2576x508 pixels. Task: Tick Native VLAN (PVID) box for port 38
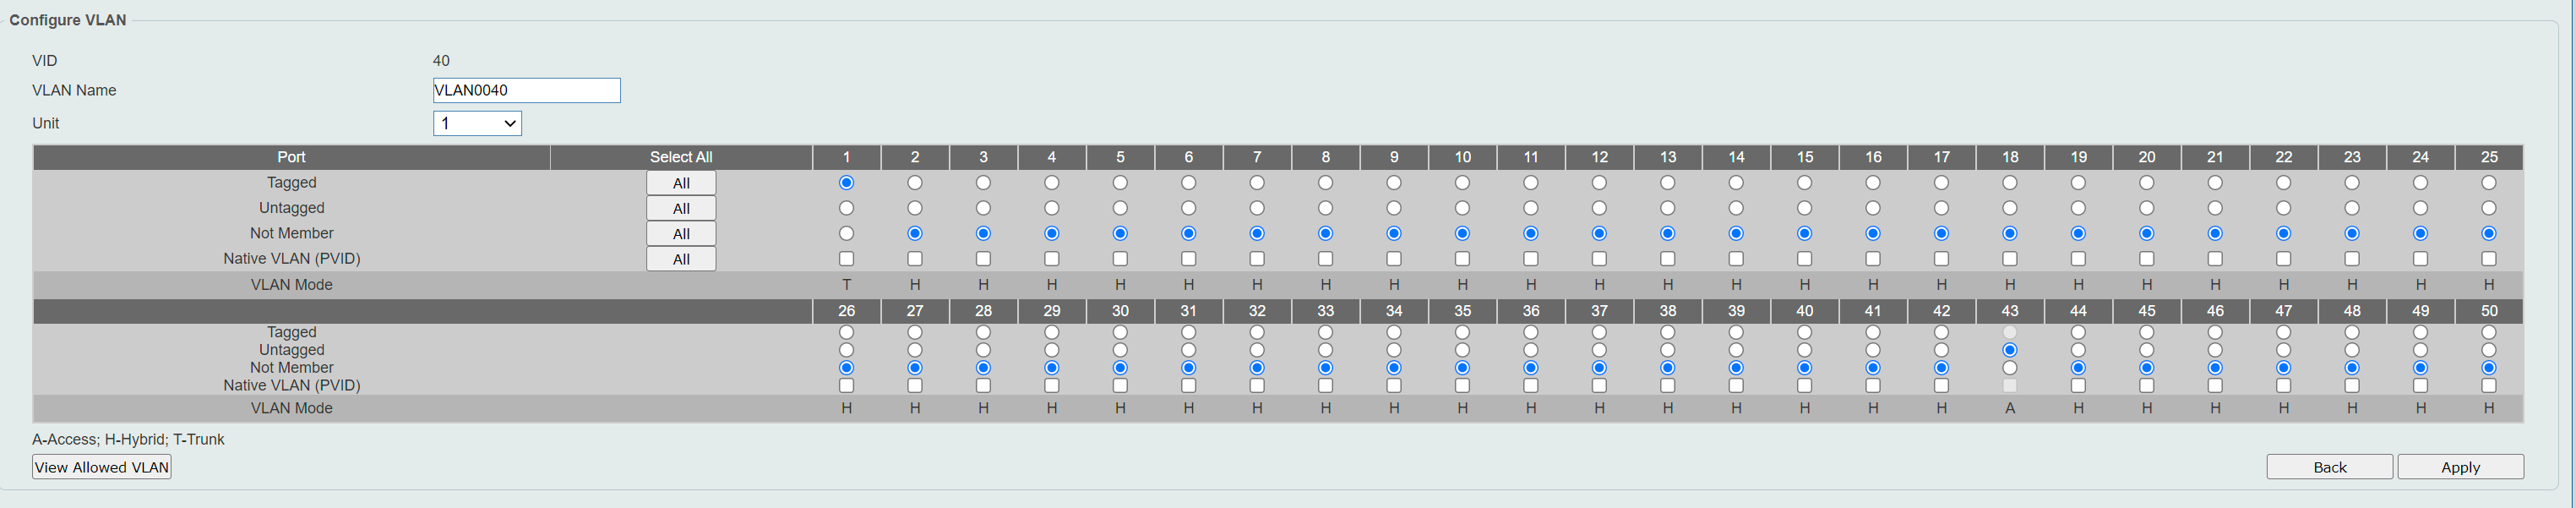1667,386
